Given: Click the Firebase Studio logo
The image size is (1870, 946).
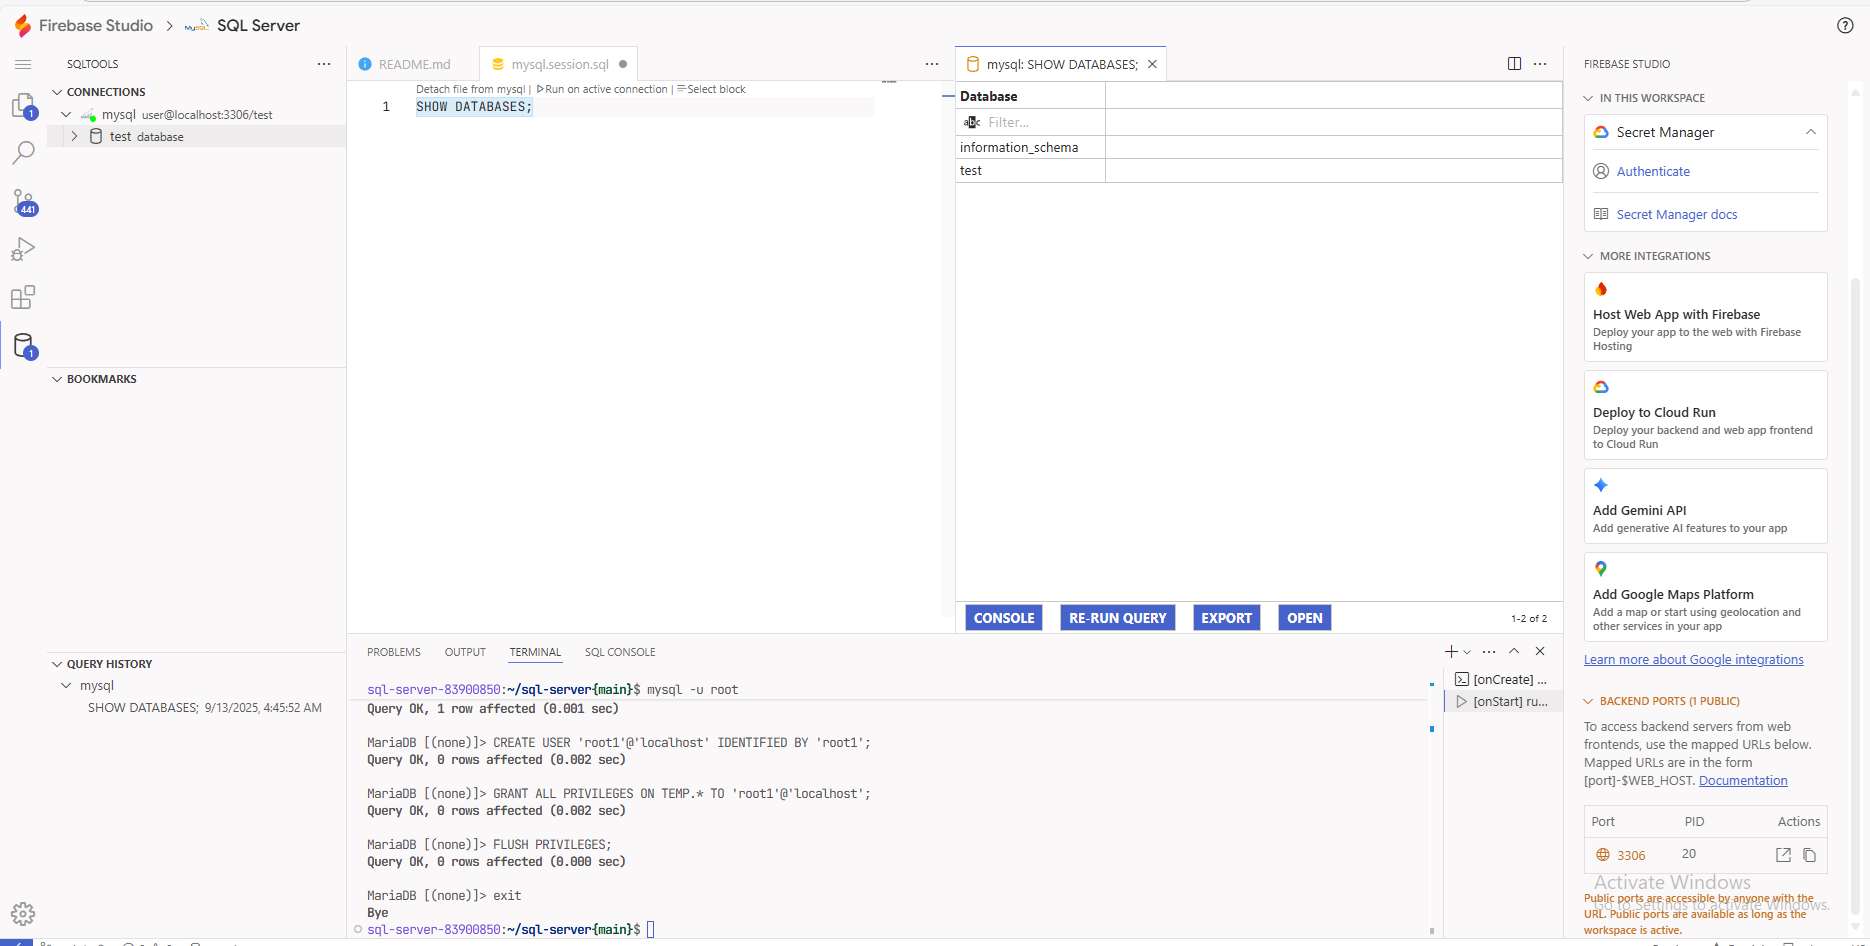Looking at the screenshot, I should [x=23, y=25].
